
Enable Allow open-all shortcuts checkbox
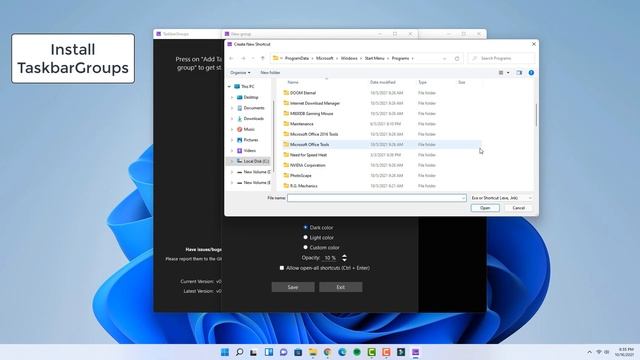[x=282, y=268]
